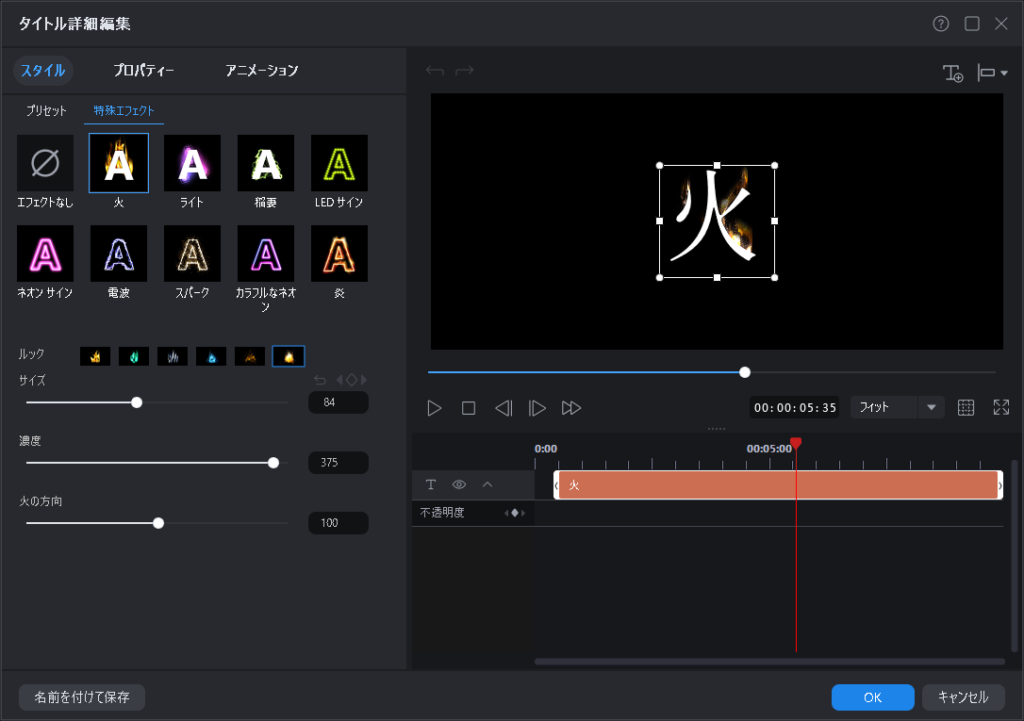Screen dimensions: 1024x721
Task: Expand preview to full screen
Action: pos(1001,408)
